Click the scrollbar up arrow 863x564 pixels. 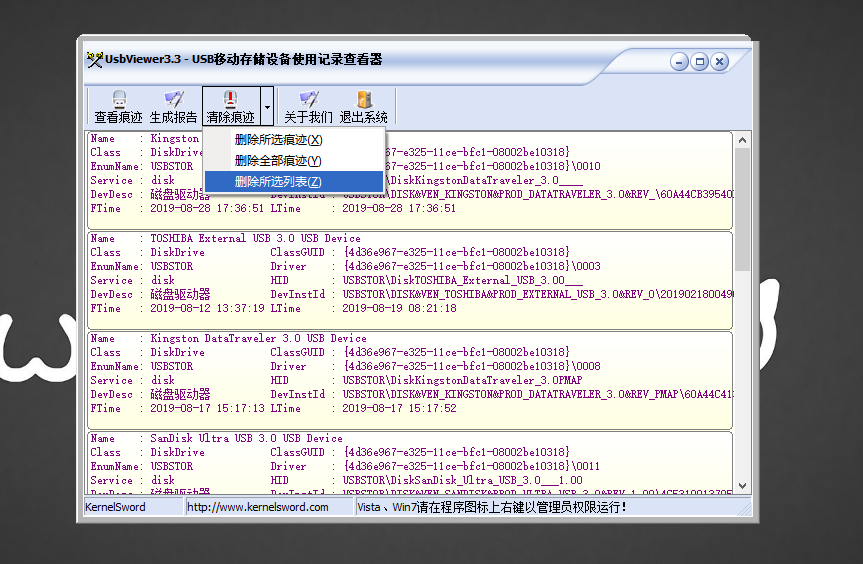pyautogui.click(x=742, y=140)
